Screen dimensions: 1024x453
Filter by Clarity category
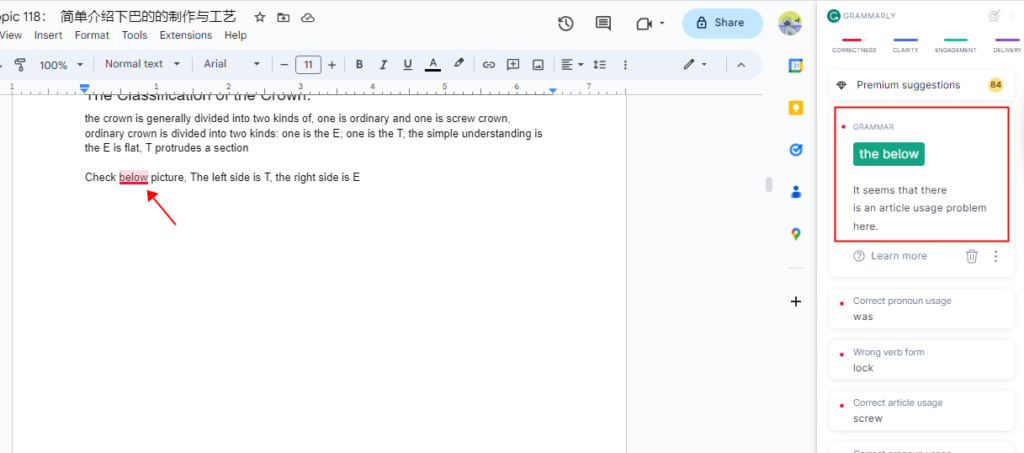[x=905, y=46]
